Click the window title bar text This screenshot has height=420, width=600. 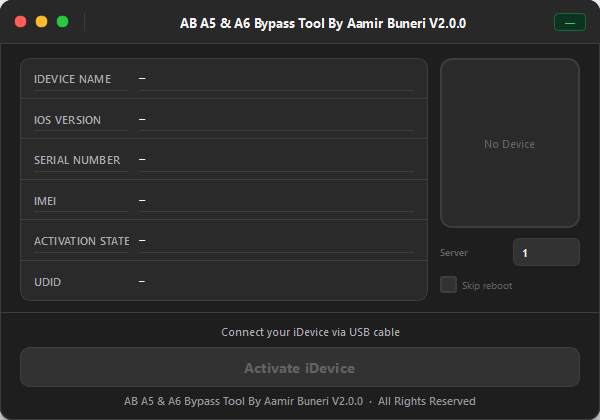coord(323,24)
